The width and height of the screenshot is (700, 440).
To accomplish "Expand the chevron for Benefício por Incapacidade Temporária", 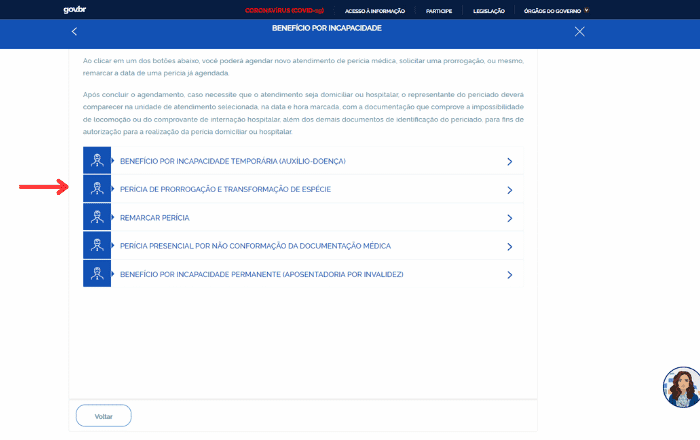I will (509, 161).
